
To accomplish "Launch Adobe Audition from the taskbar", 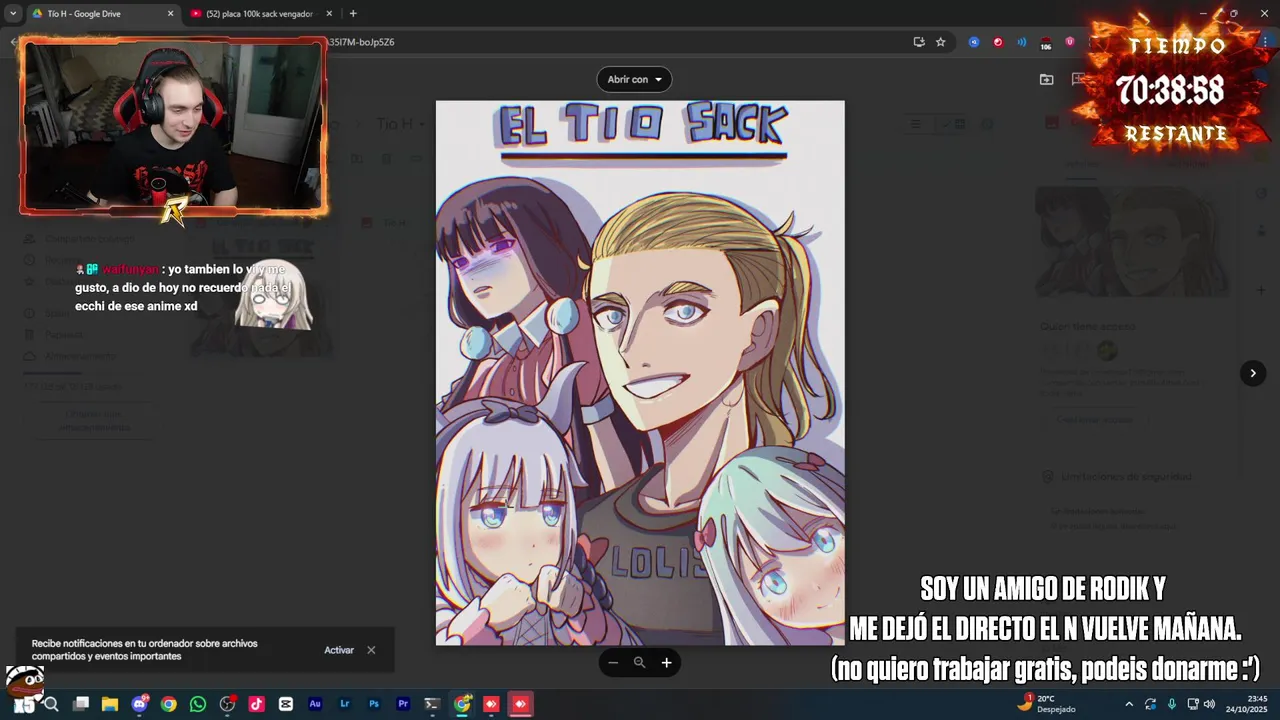I will coord(315,704).
